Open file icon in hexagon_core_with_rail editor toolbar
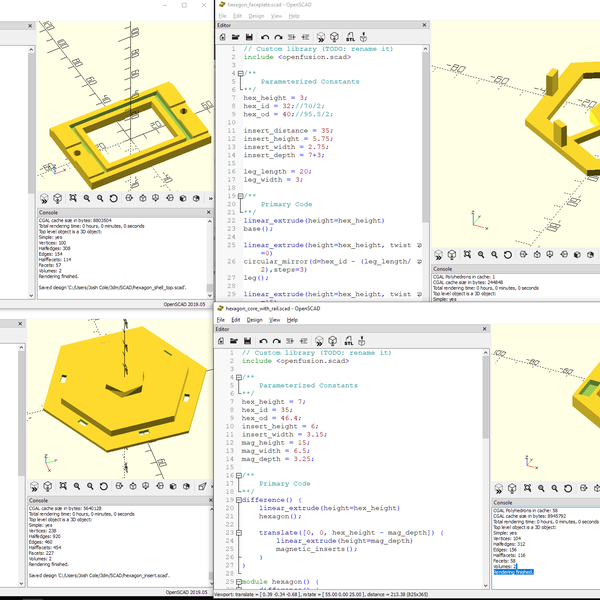 (x=234, y=341)
